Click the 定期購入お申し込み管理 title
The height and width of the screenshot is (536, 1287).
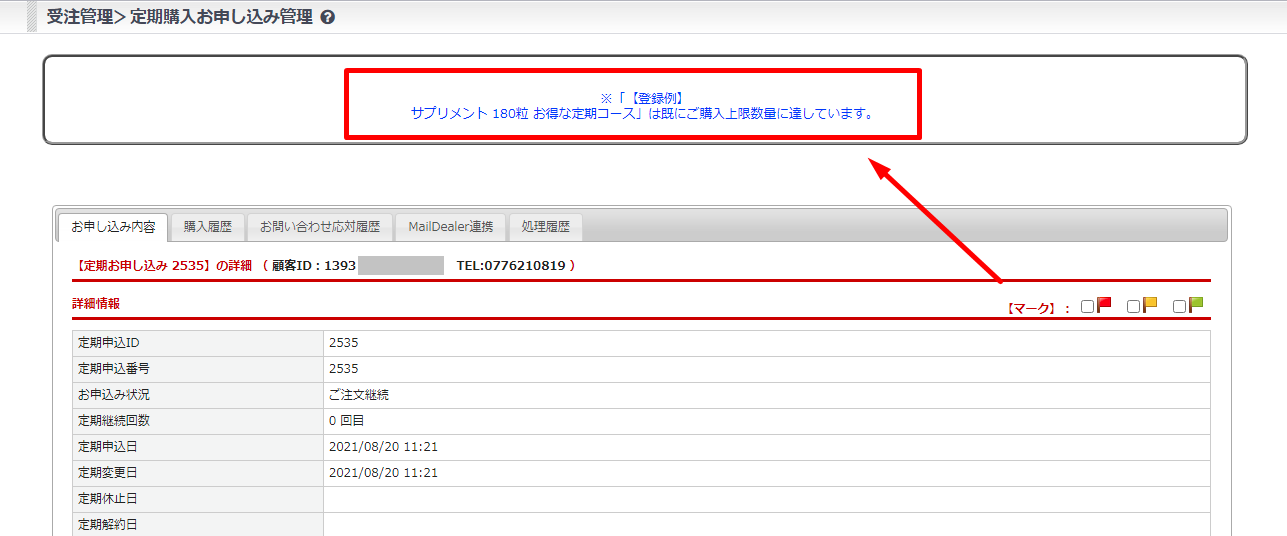[x=221, y=17]
